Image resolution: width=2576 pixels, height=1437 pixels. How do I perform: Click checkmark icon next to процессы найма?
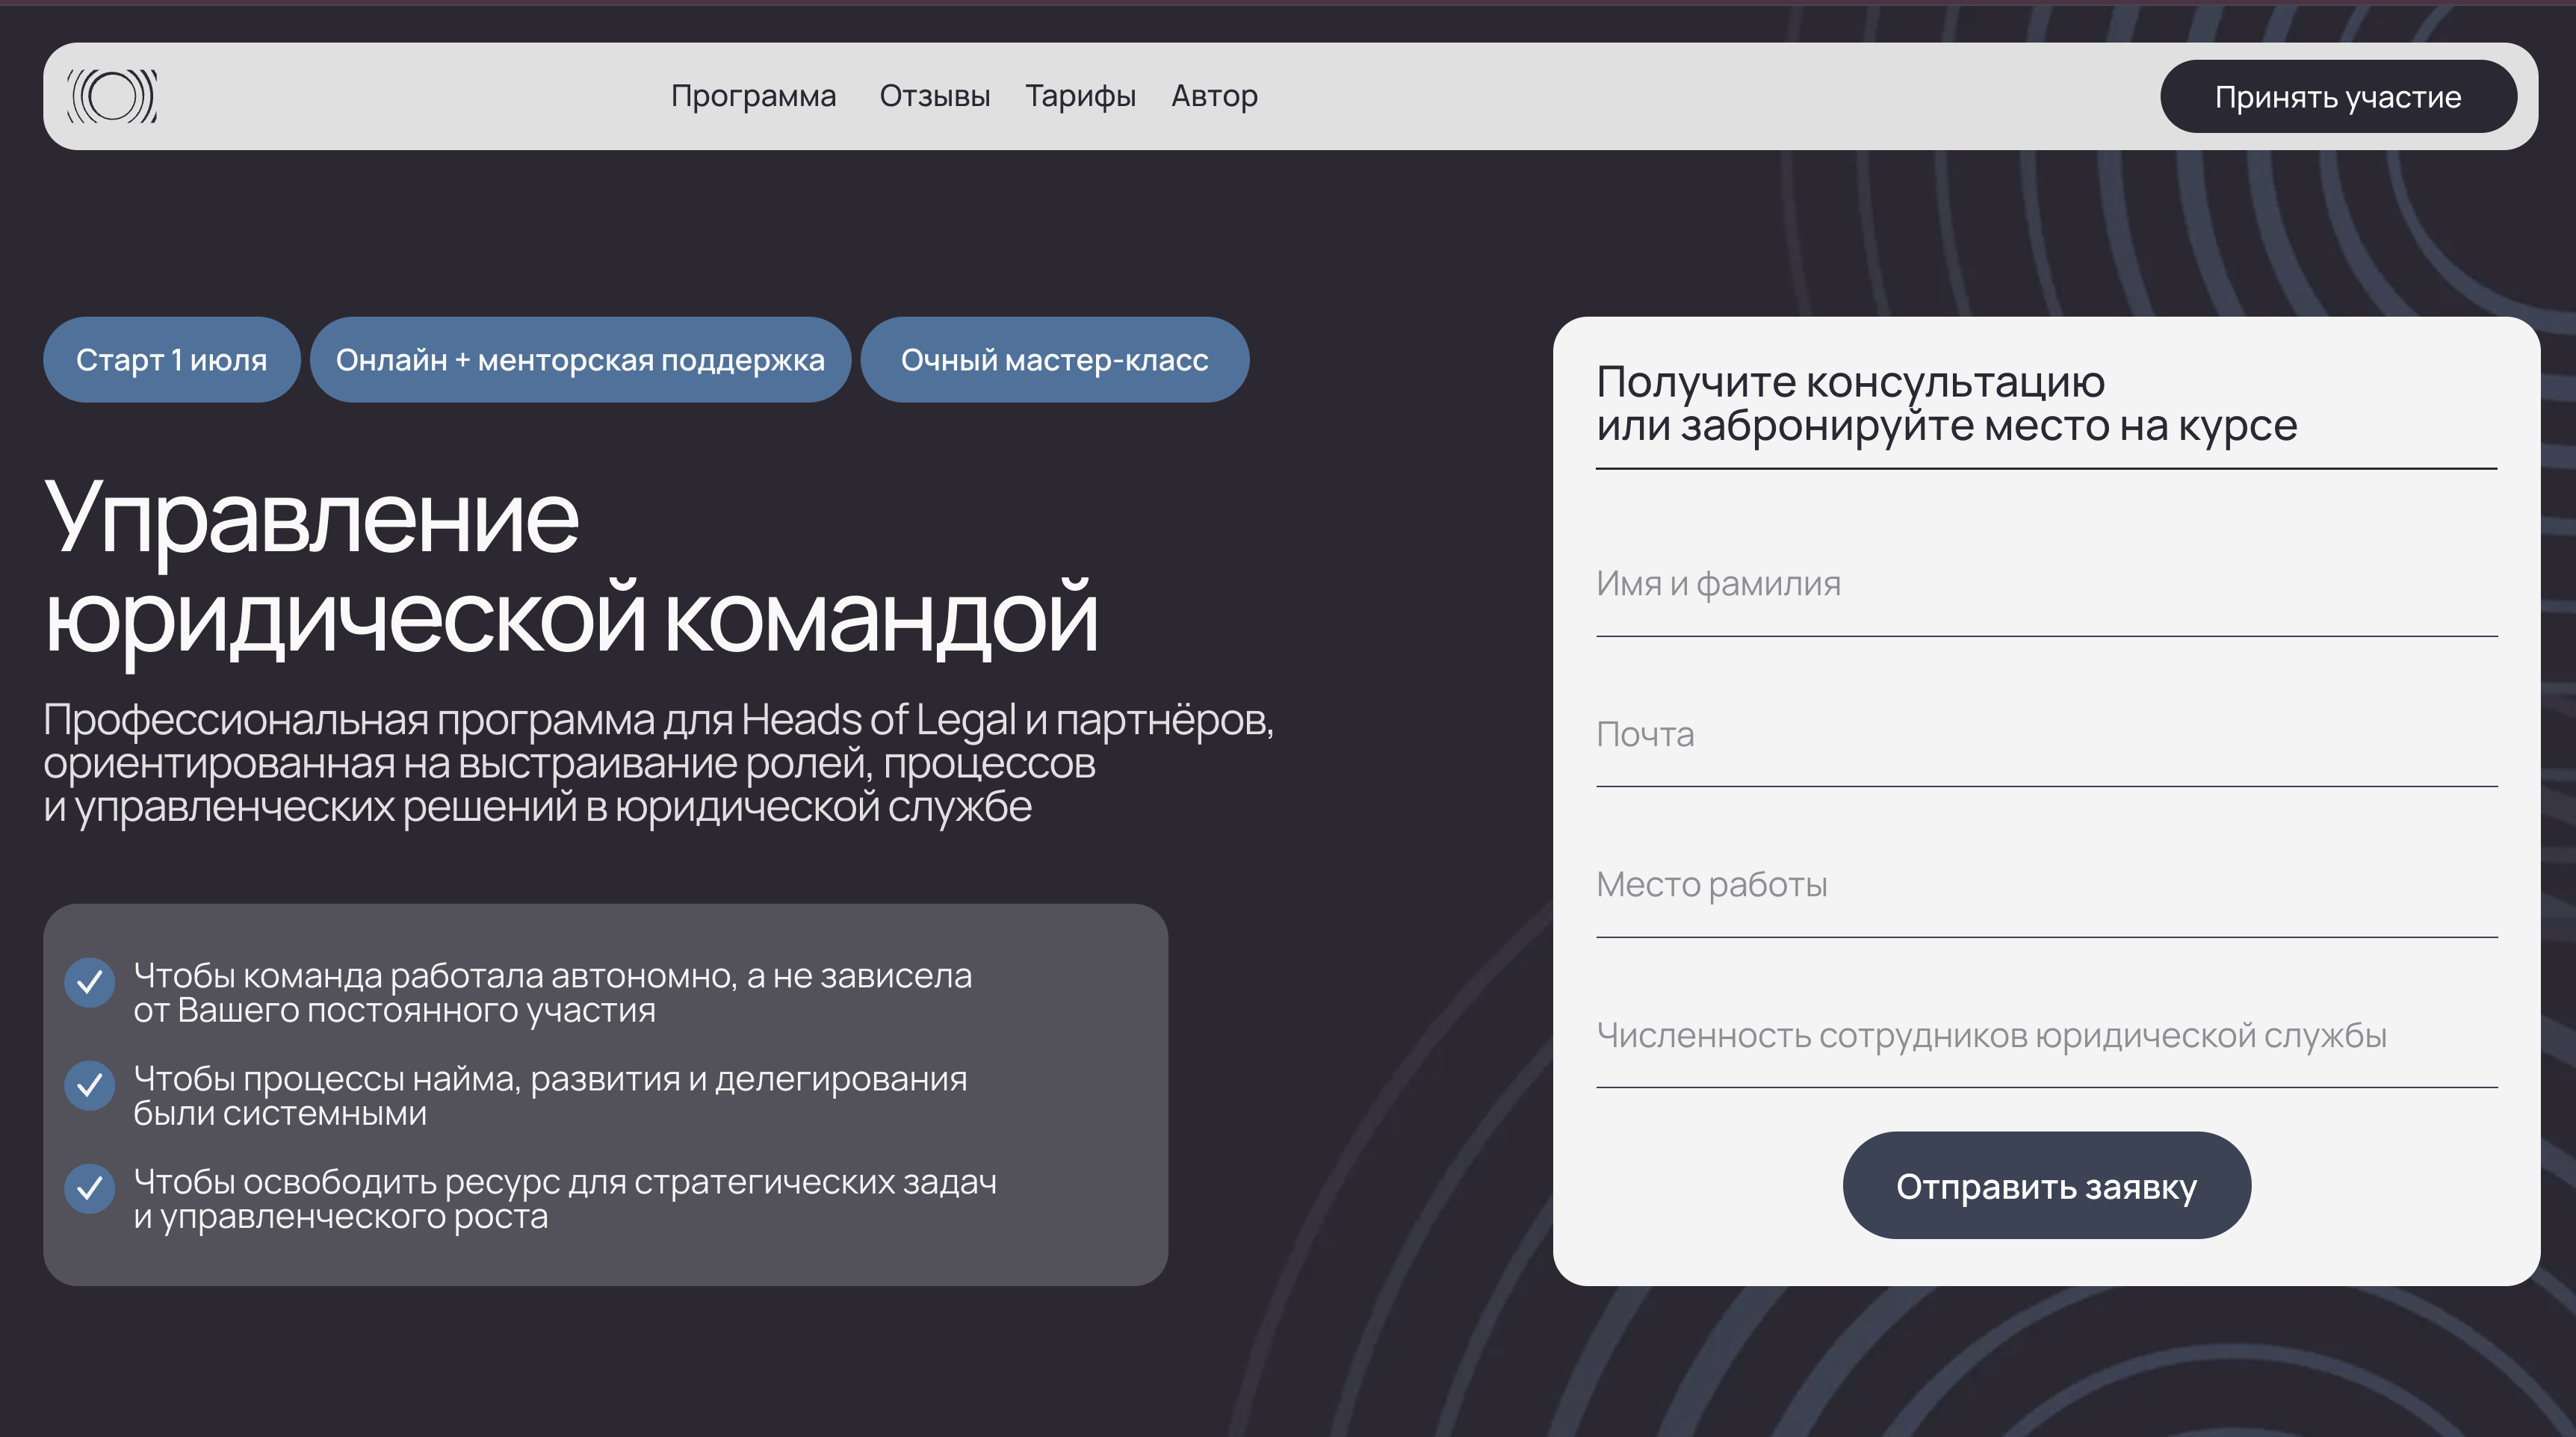(x=90, y=1086)
